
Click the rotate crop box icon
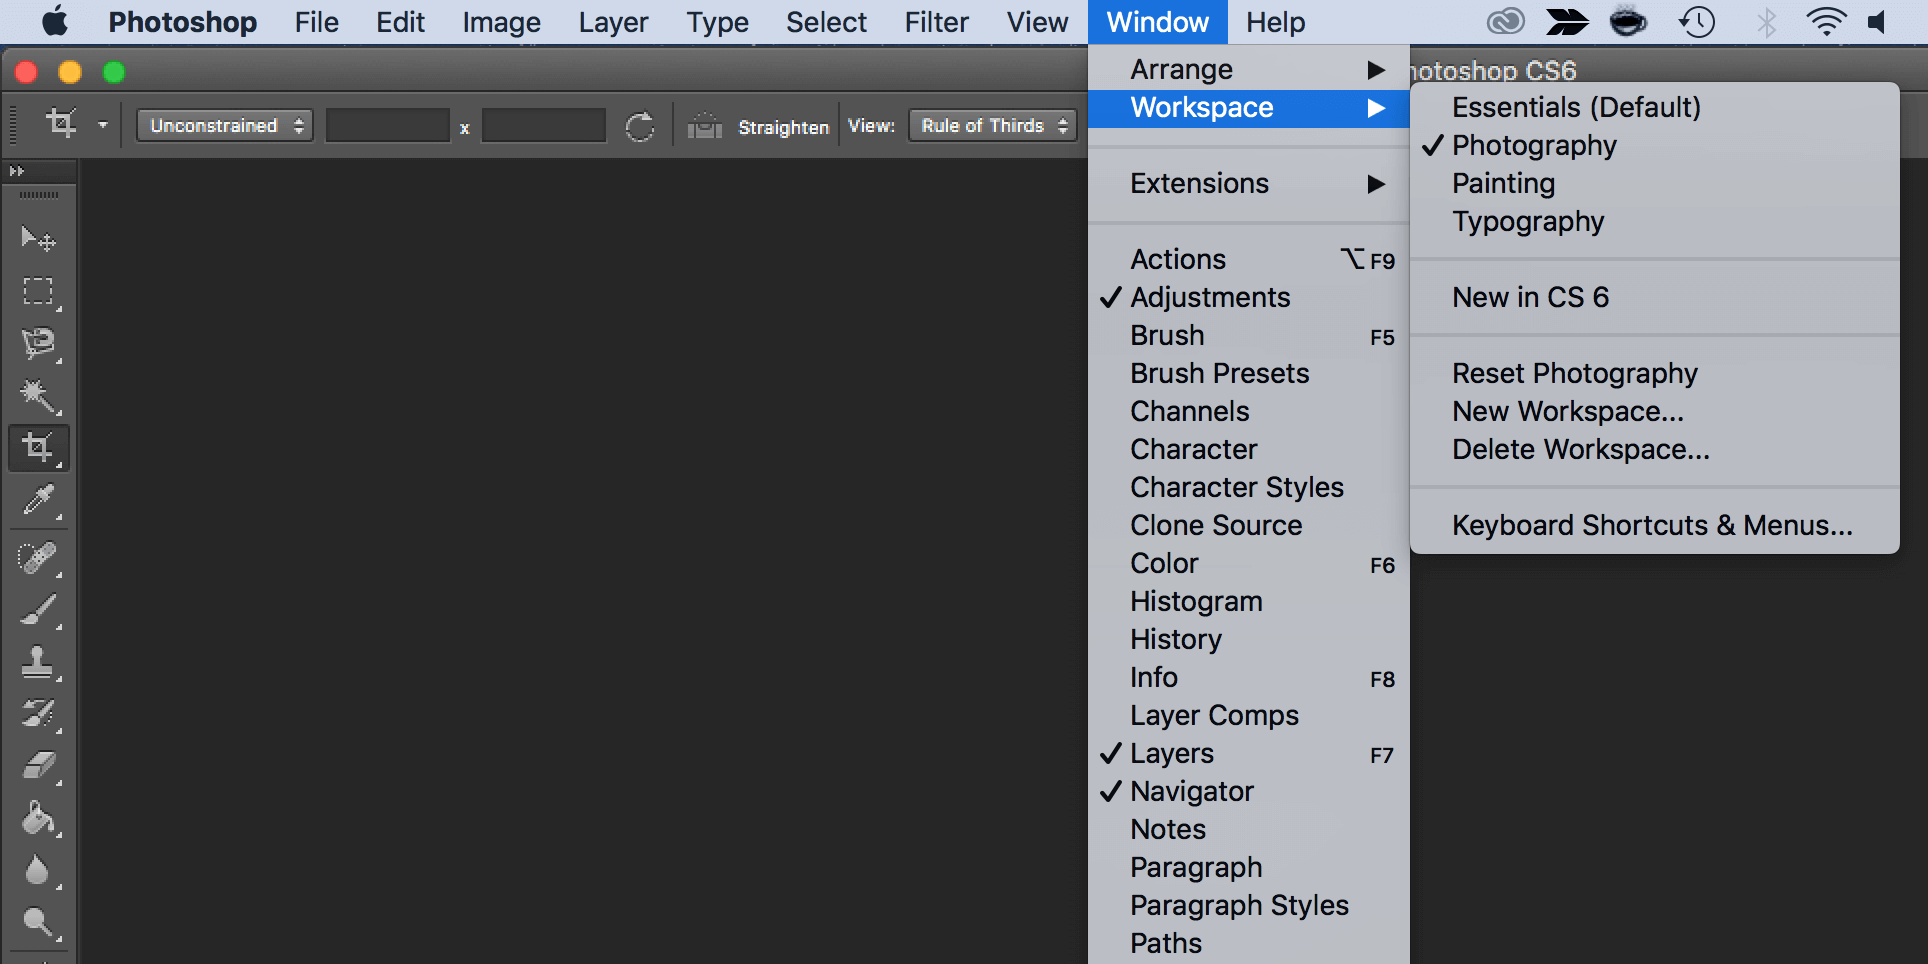pos(640,127)
